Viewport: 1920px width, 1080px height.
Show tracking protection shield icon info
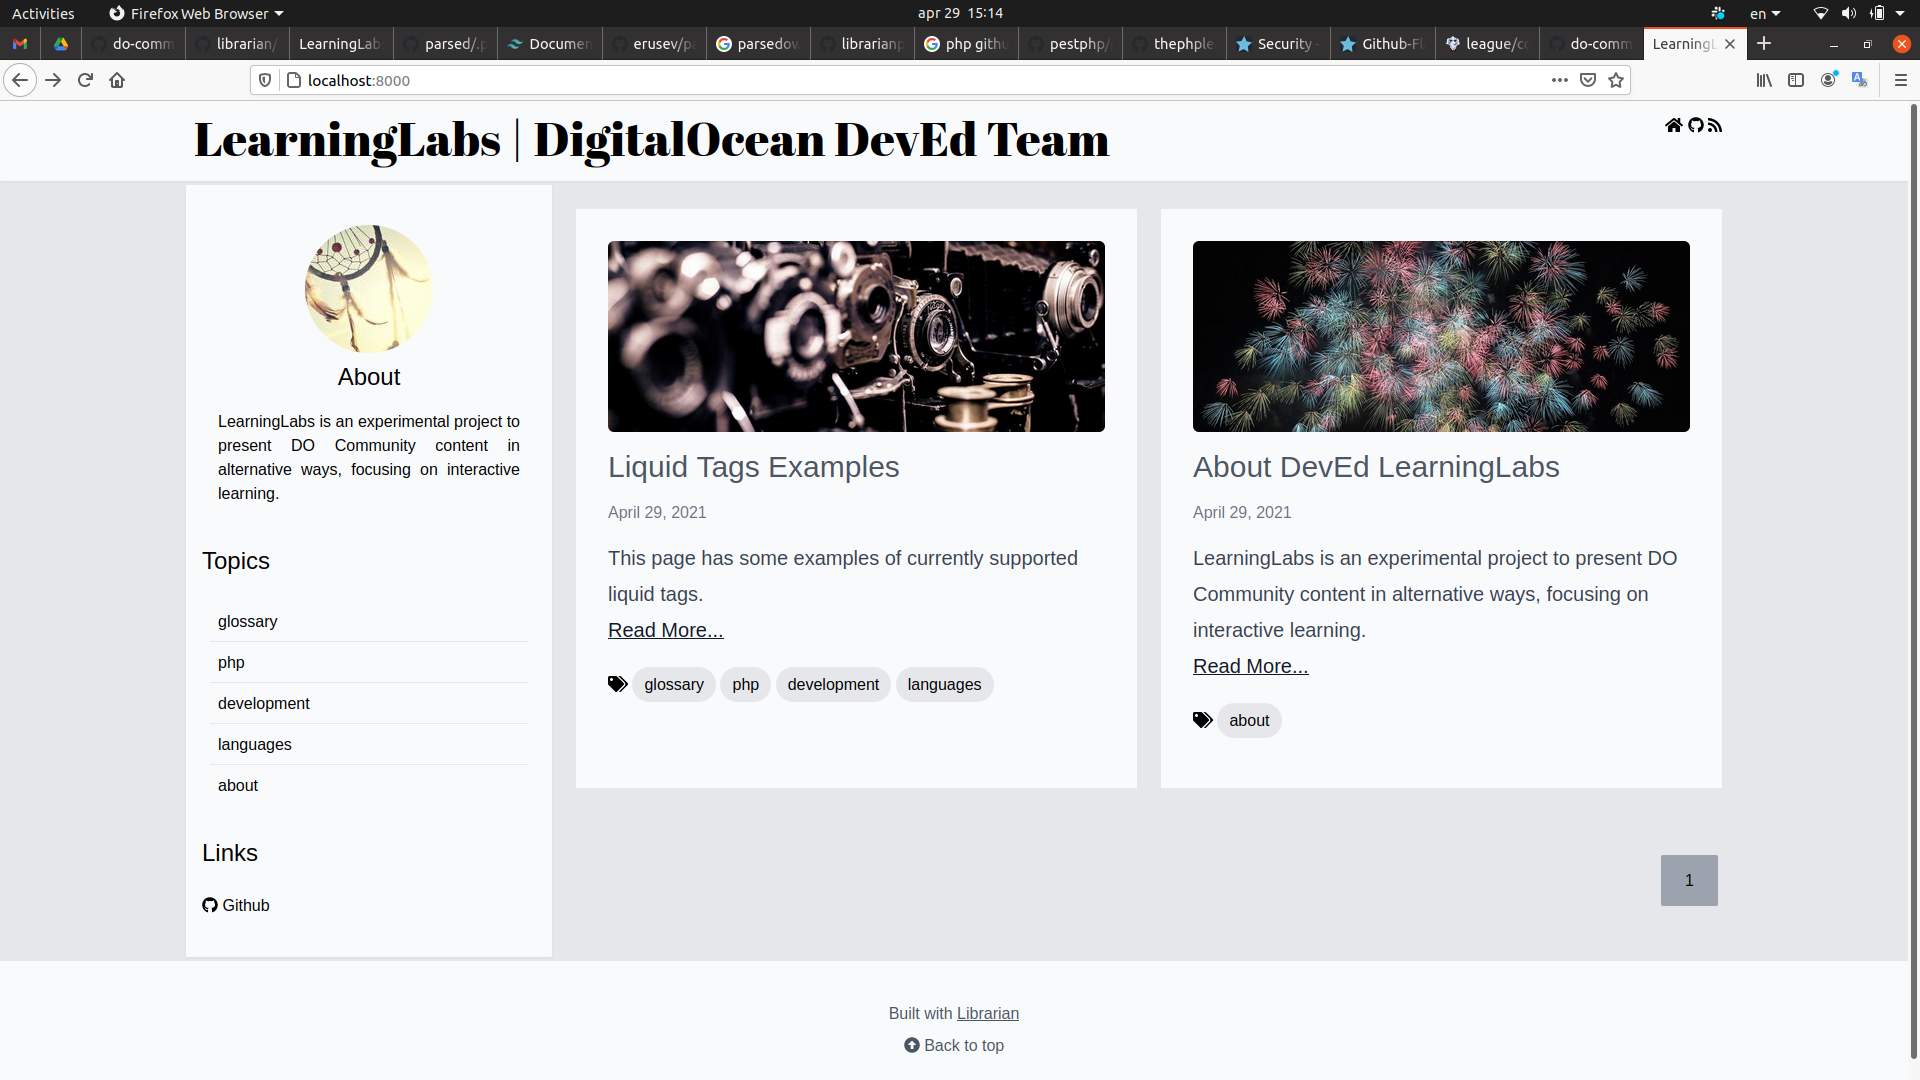click(x=265, y=80)
